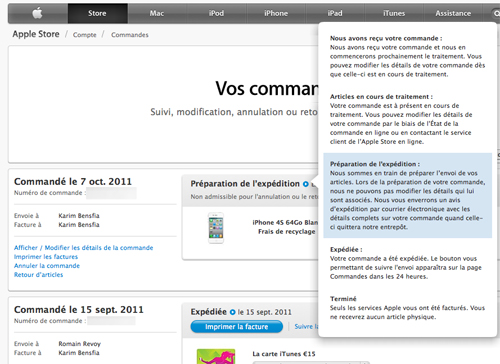Screen dimensions: 500x364
Task: Click 'Nous avons reçu votre commande' popup heading
Action: [386, 38]
